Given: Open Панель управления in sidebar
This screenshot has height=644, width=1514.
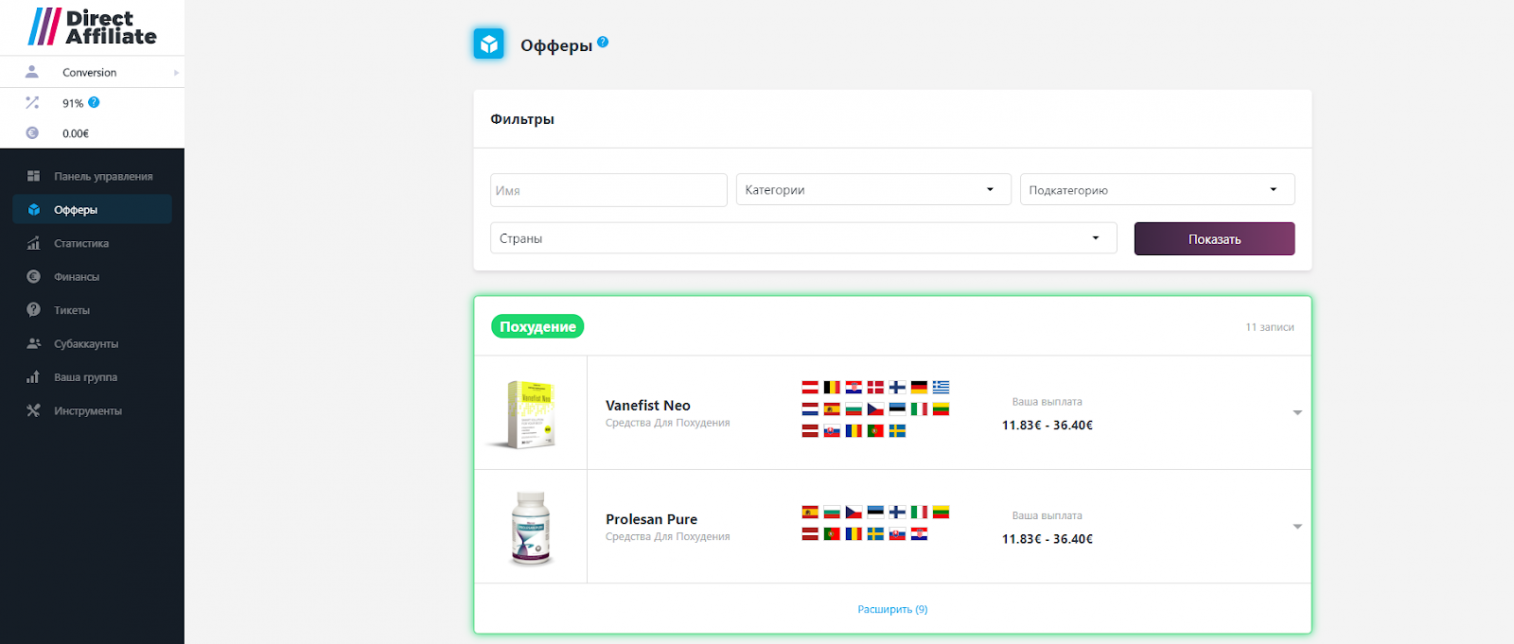Looking at the screenshot, I should click(103, 176).
